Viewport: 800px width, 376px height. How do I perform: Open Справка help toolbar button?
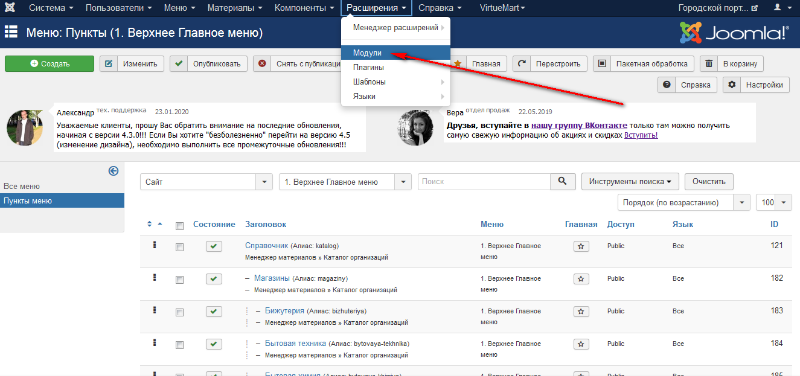coord(688,85)
